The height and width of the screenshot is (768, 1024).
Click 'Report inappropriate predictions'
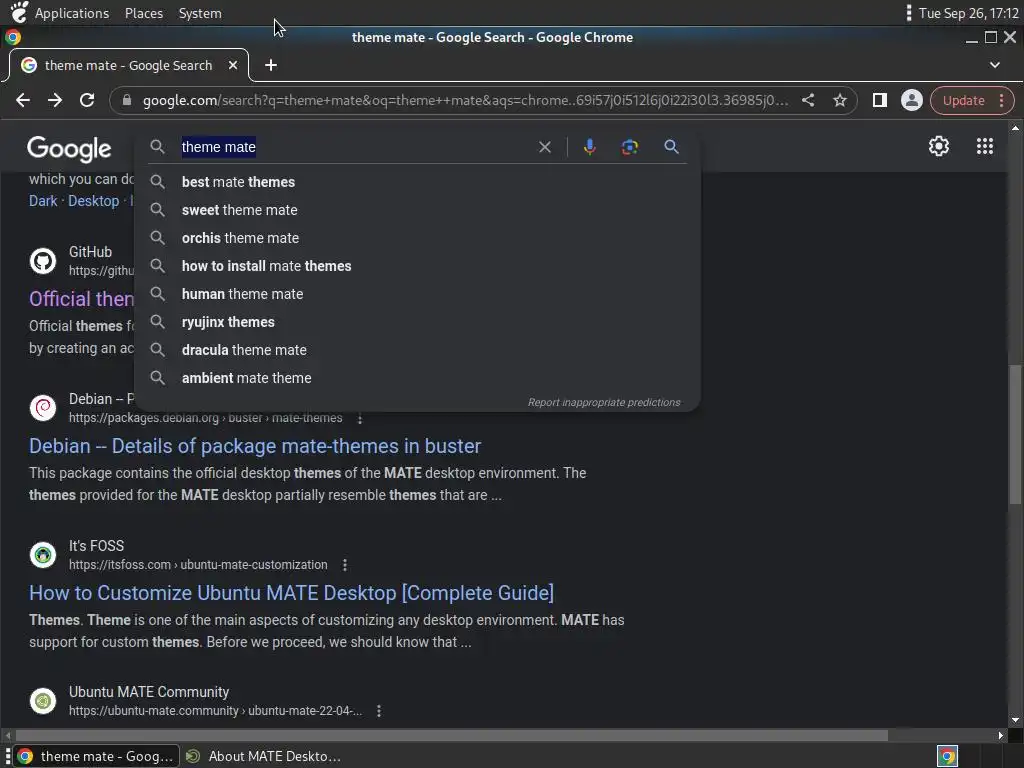tap(604, 402)
